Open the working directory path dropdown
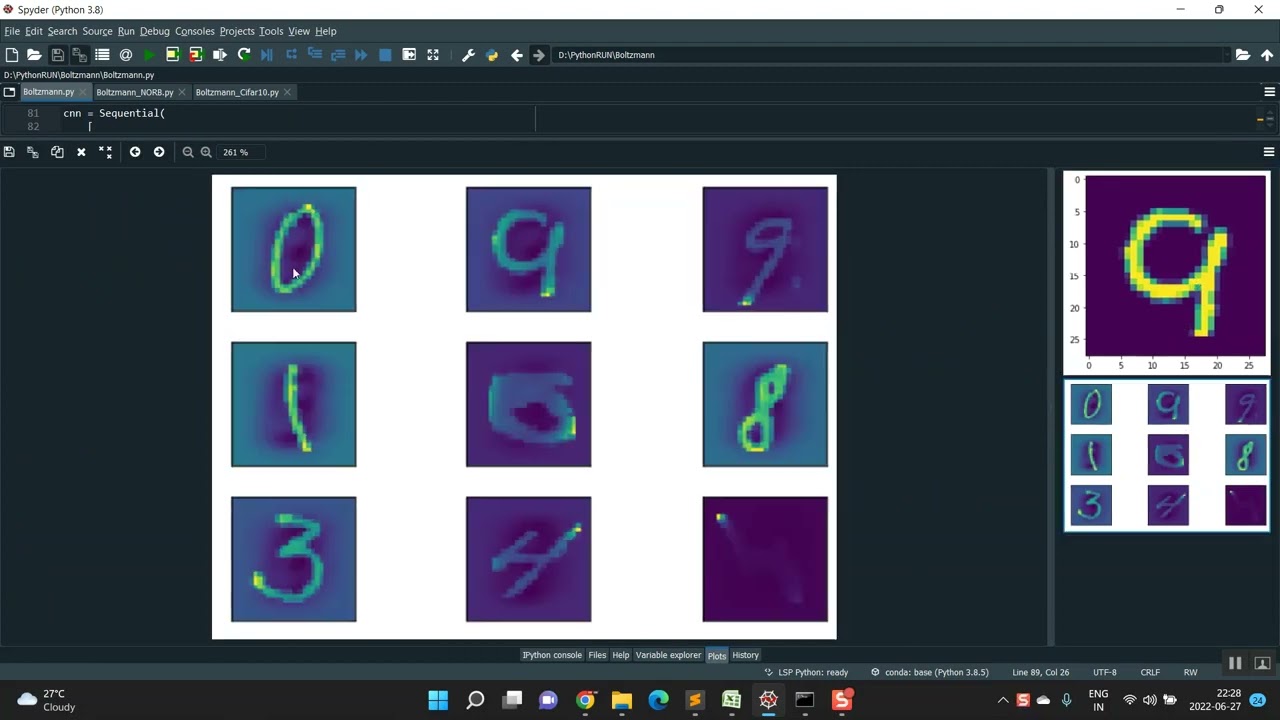Viewport: 1280px width, 720px height. point(1226,55)
